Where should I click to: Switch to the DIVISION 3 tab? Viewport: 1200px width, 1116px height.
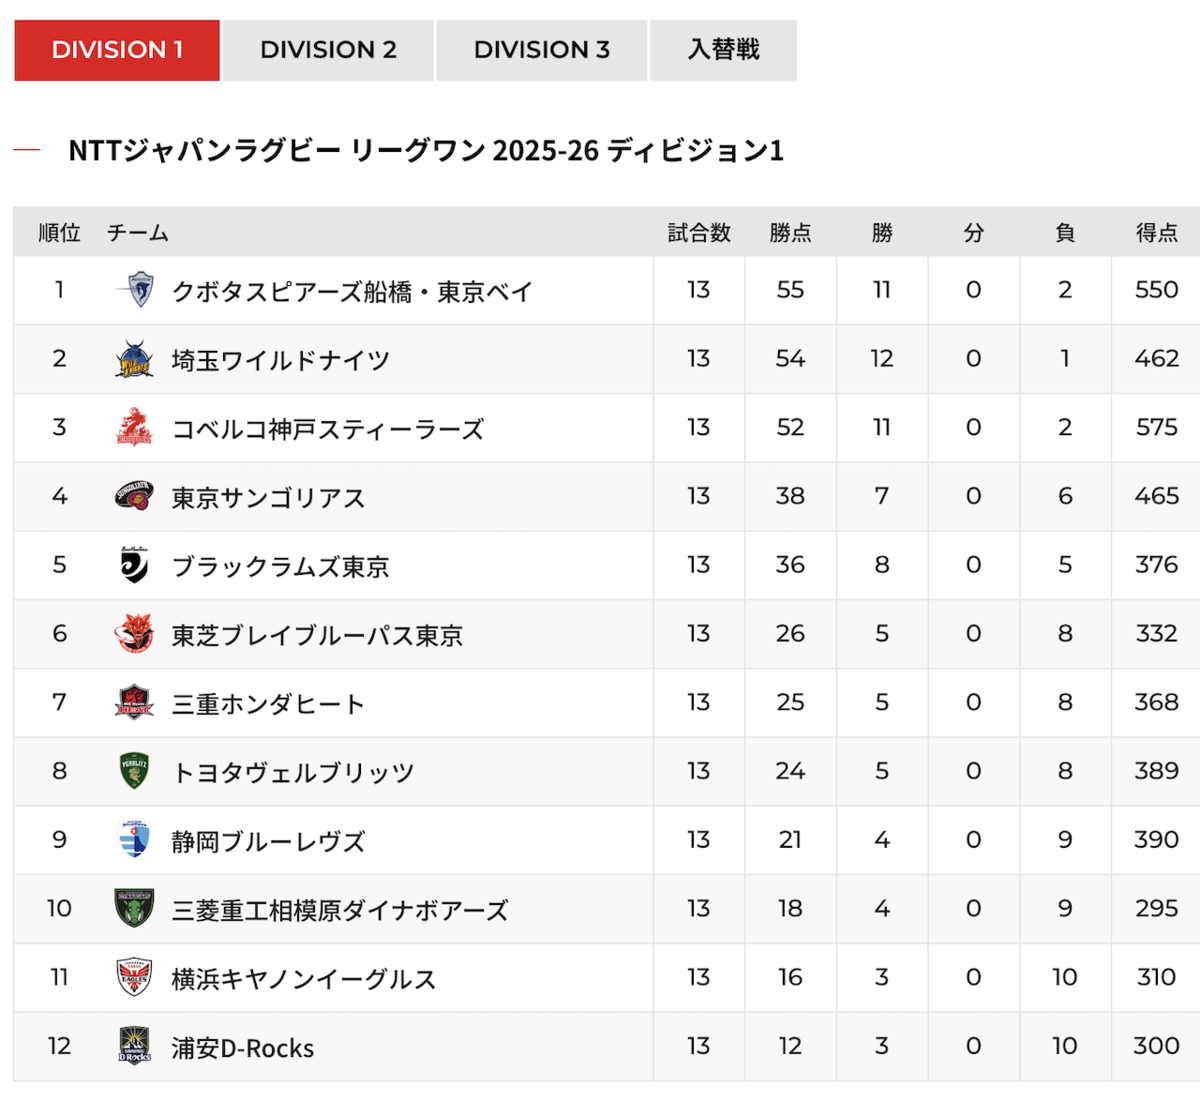point(542,50)
